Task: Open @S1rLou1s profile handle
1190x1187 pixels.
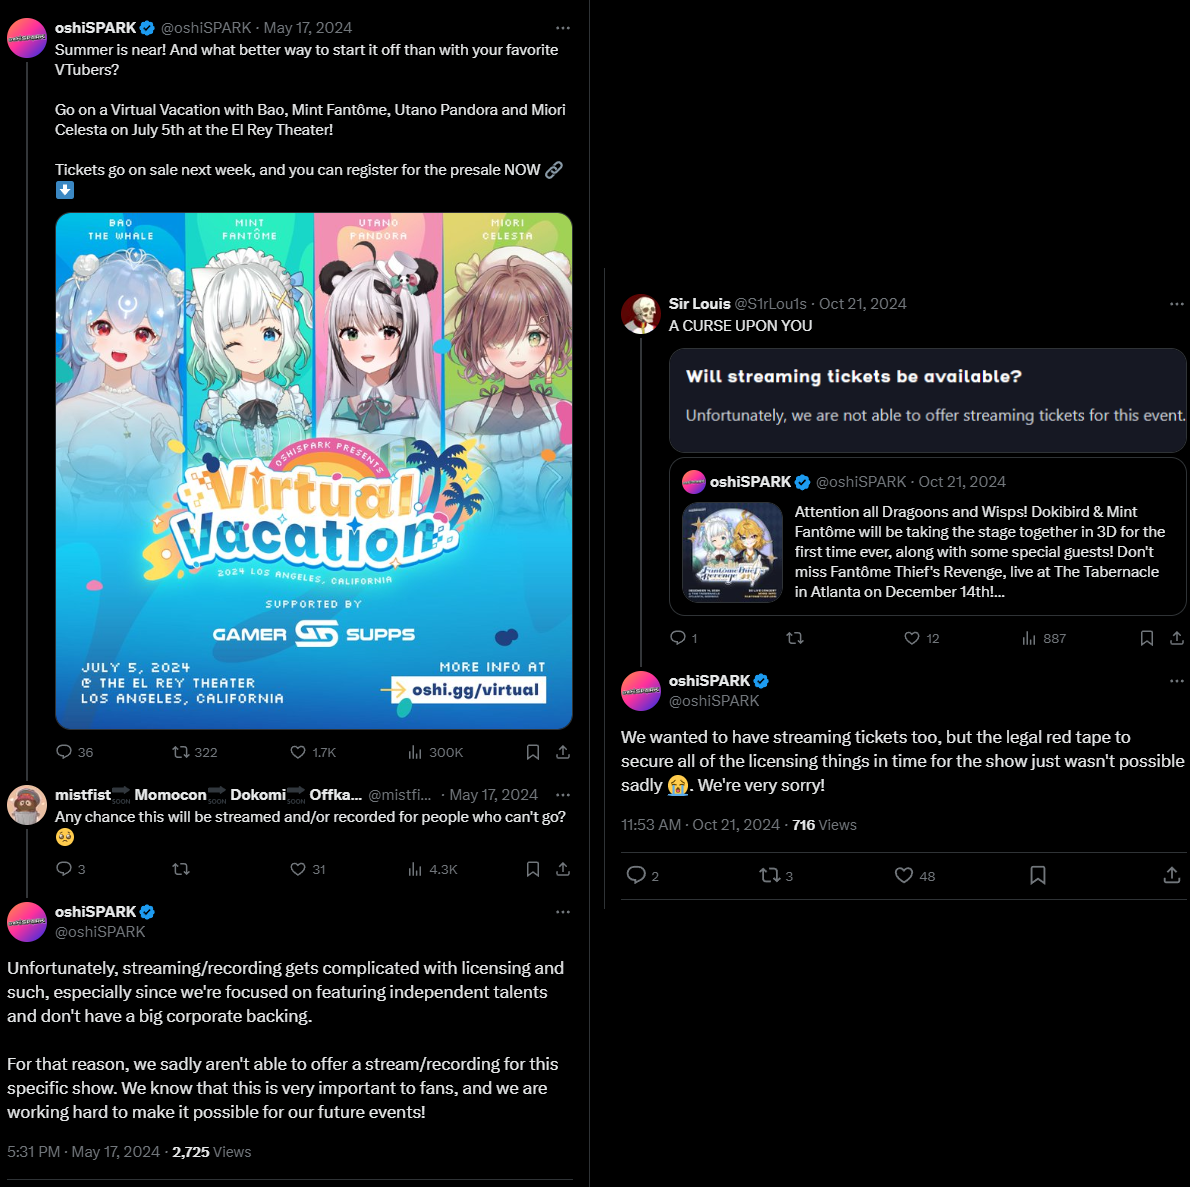Action: [770, 304]
